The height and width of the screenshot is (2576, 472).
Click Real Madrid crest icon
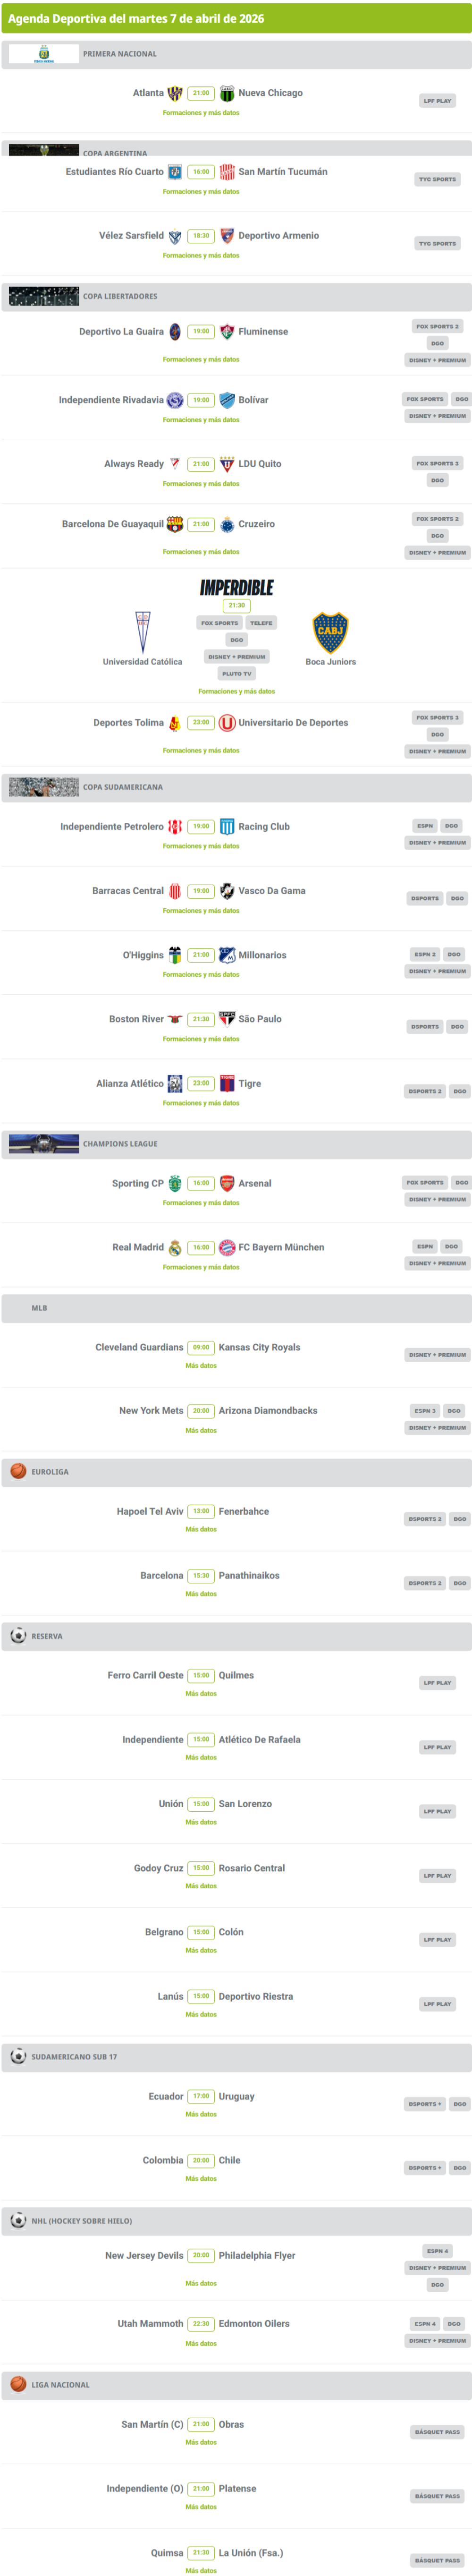tap(175, 1247)
